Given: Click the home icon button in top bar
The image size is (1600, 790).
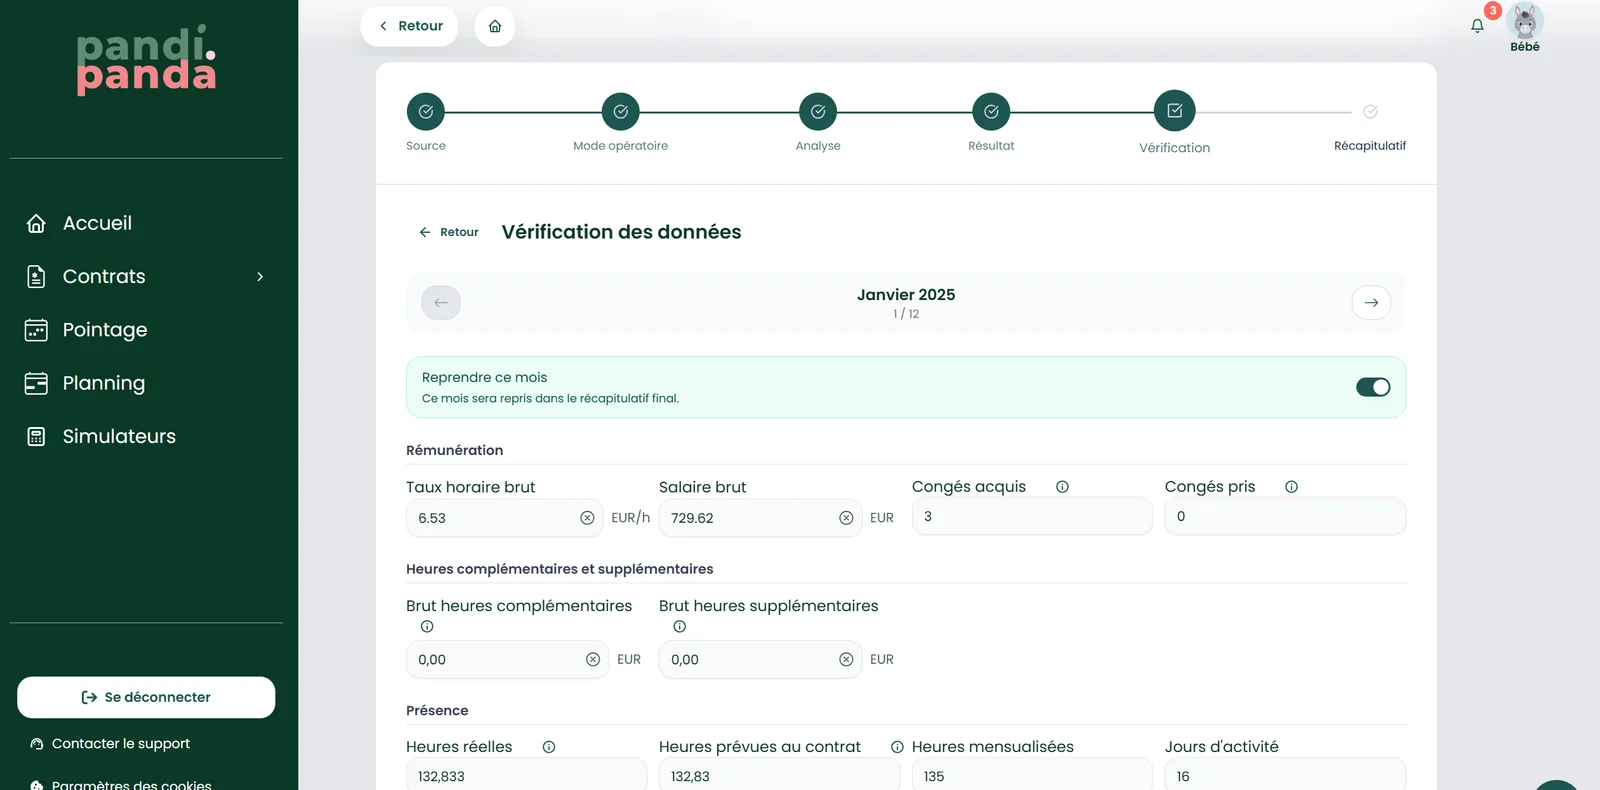Looking at the screenshot, I should click(495, 26).
